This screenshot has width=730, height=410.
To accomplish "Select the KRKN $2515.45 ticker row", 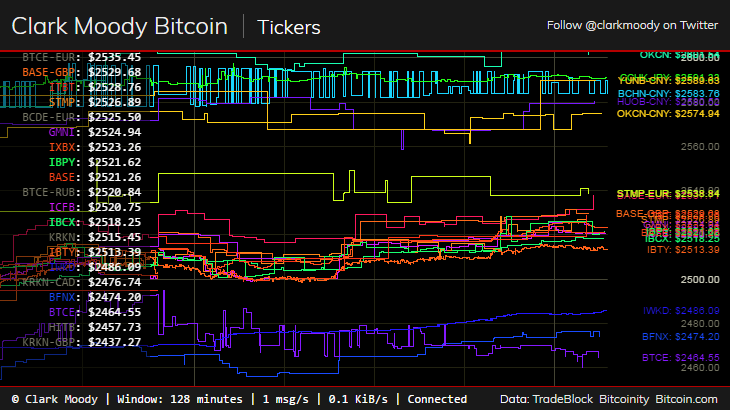I will (x=95, y=237).
